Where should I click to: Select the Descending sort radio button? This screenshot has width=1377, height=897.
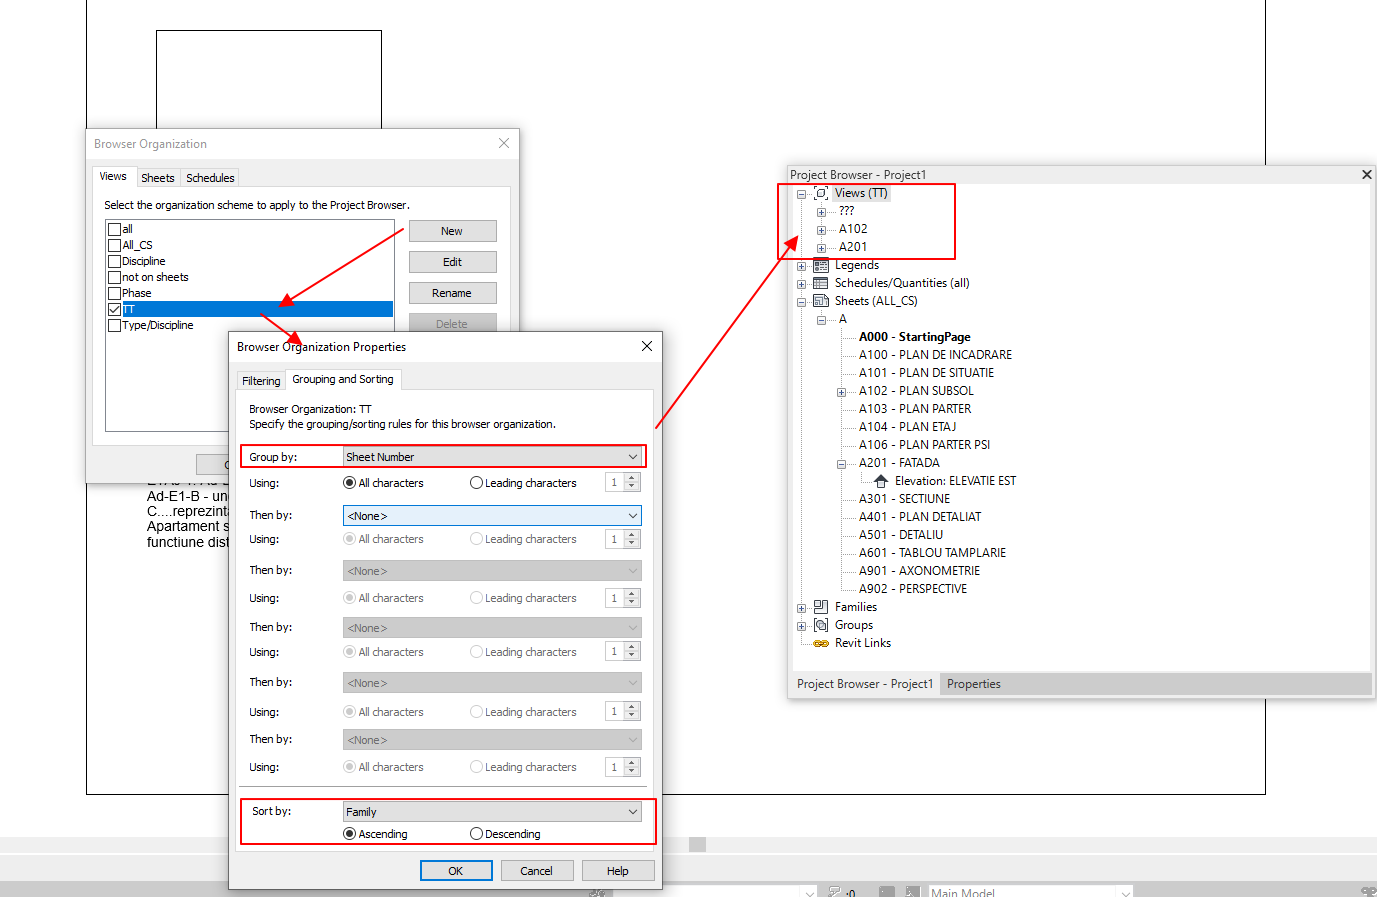tap(476, 833)
